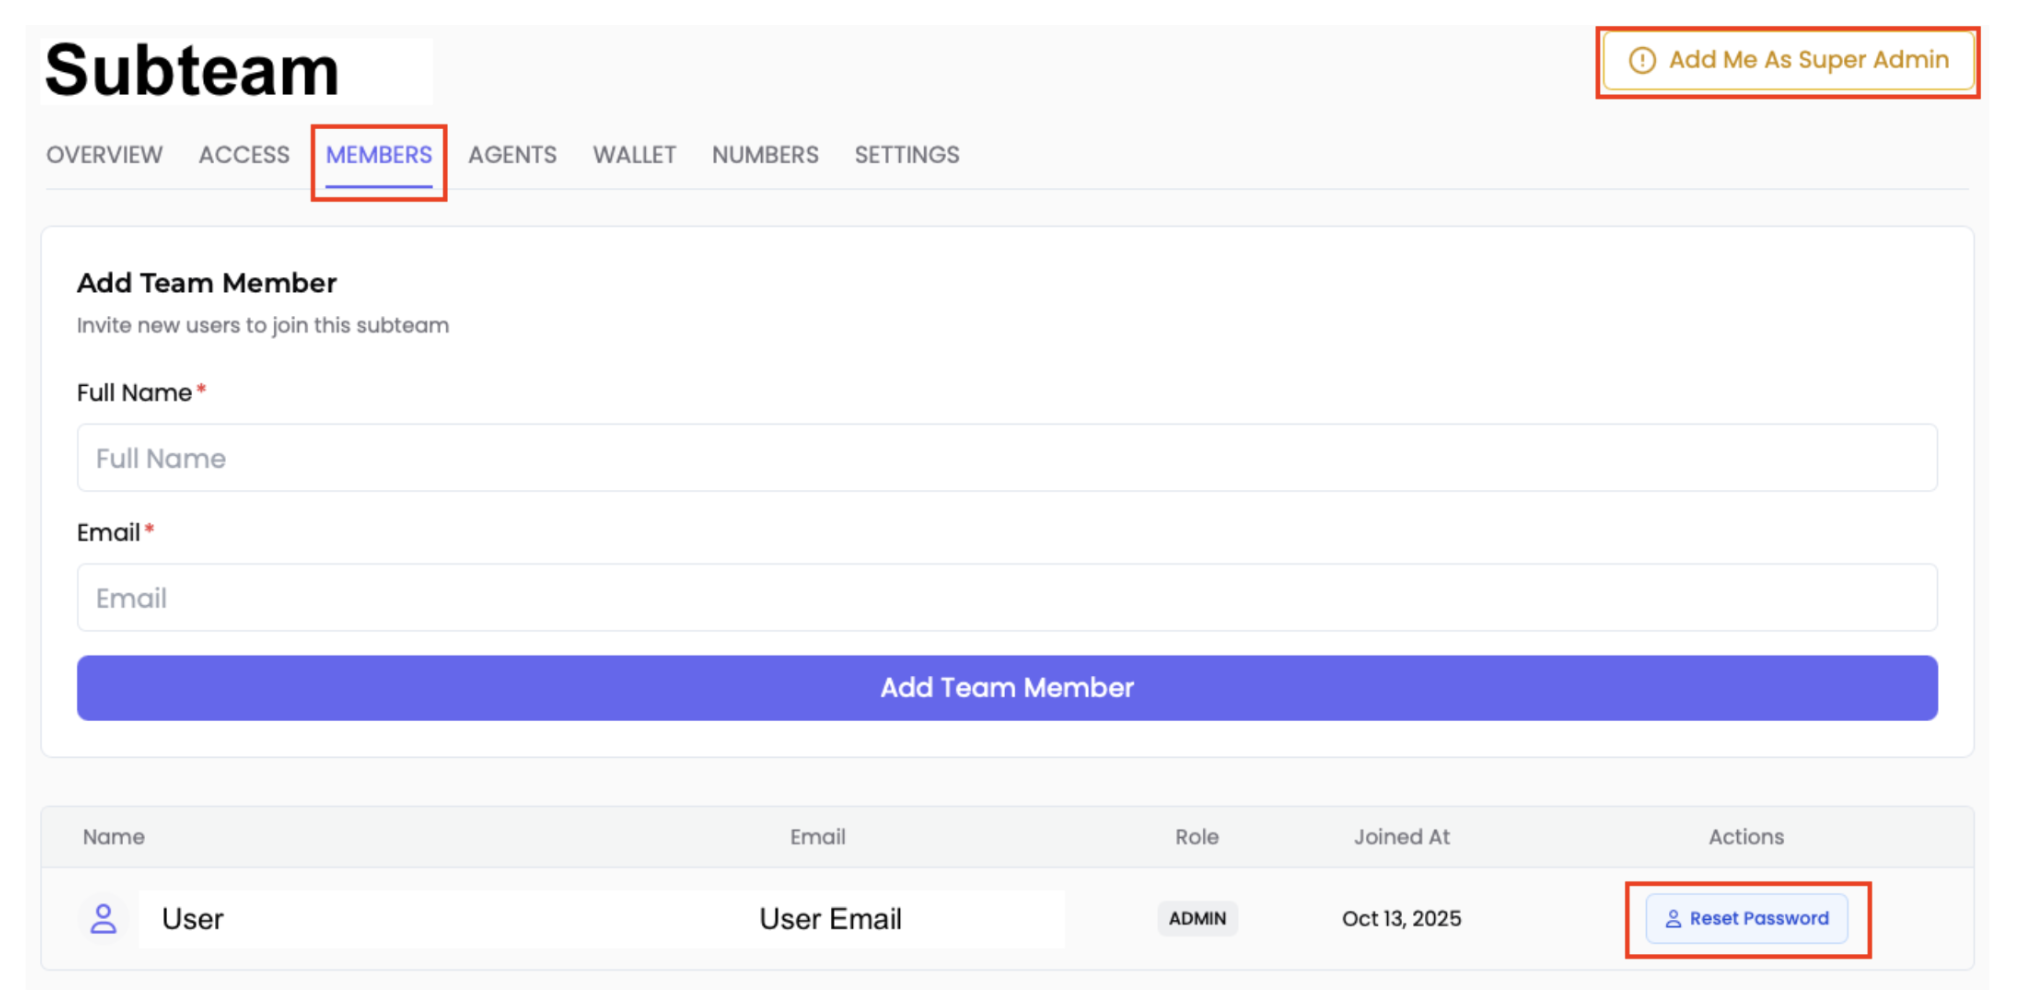Switch to the NUMBERS tab

pos(765,155)
